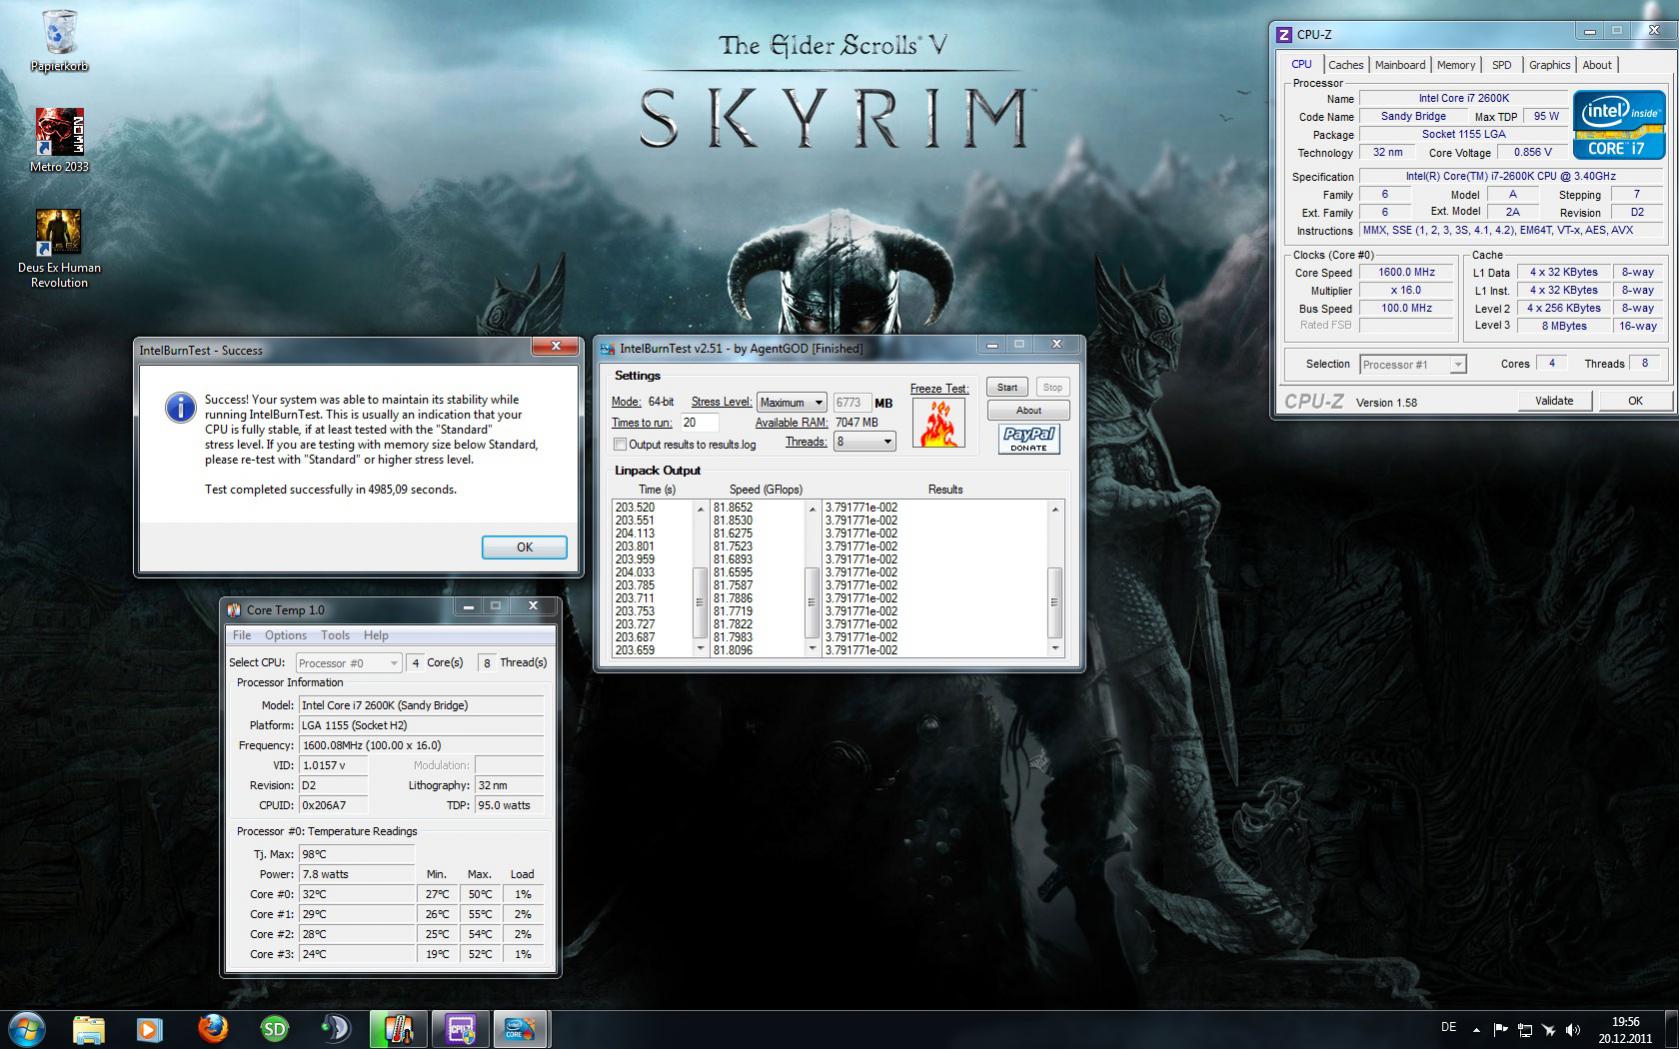The height and width of the screenshot is (1049, 1679).
Task: Click the Stop button in IntelBurnTest
Action: tap(1052, 387)
